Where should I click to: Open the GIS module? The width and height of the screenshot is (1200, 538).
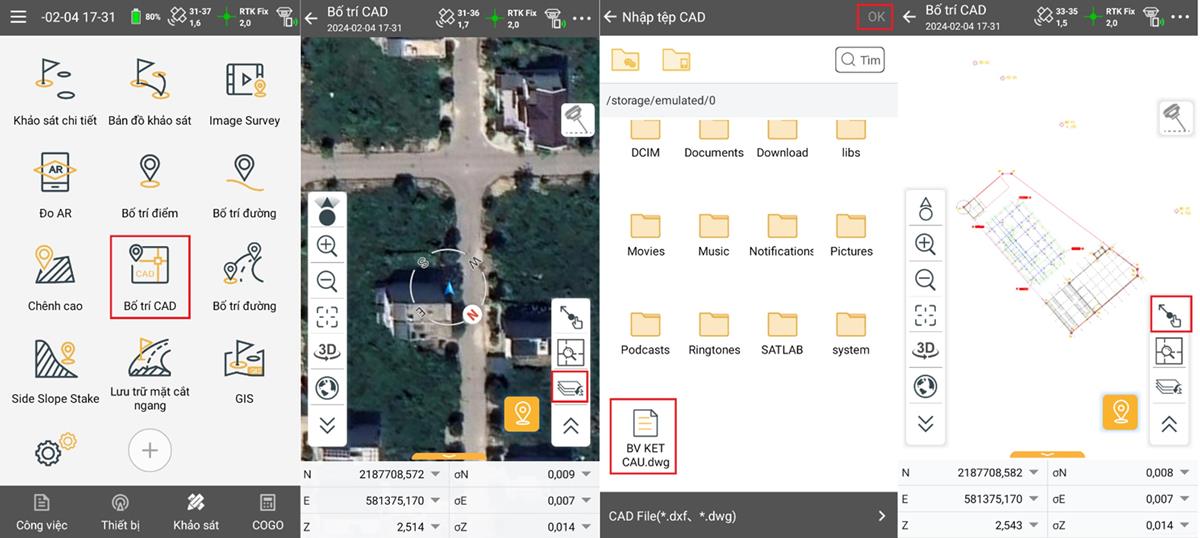pos(244,370)
